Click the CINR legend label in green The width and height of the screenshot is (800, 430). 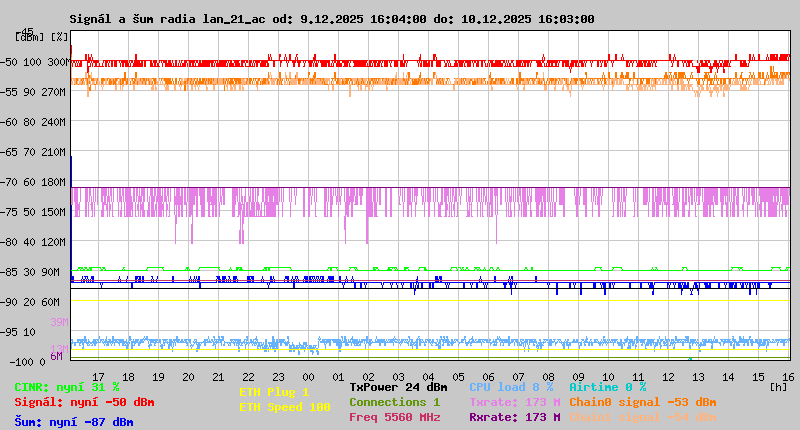click(67, 387)
